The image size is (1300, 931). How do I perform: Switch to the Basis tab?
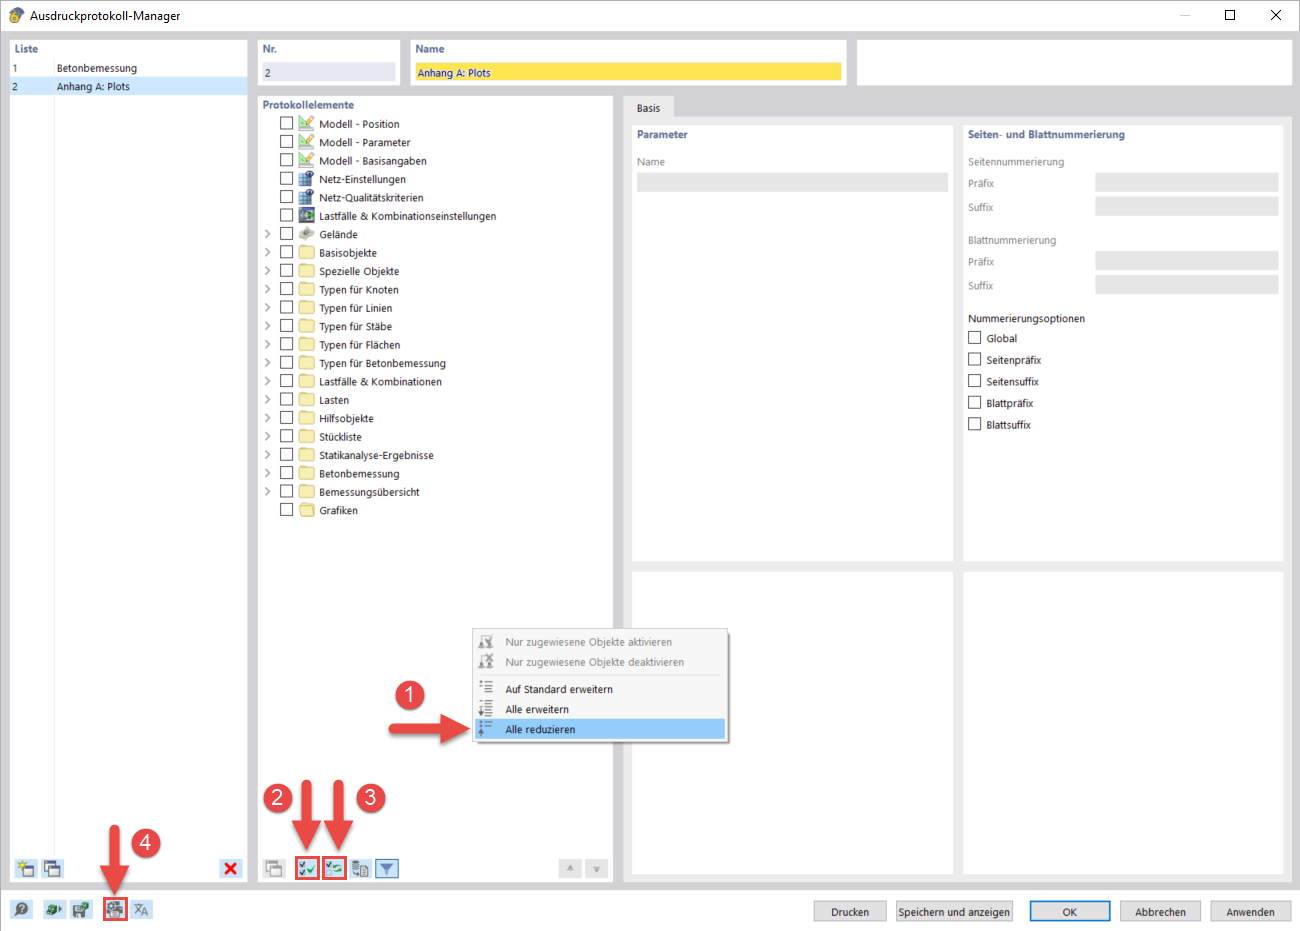(x=651, y=108)
